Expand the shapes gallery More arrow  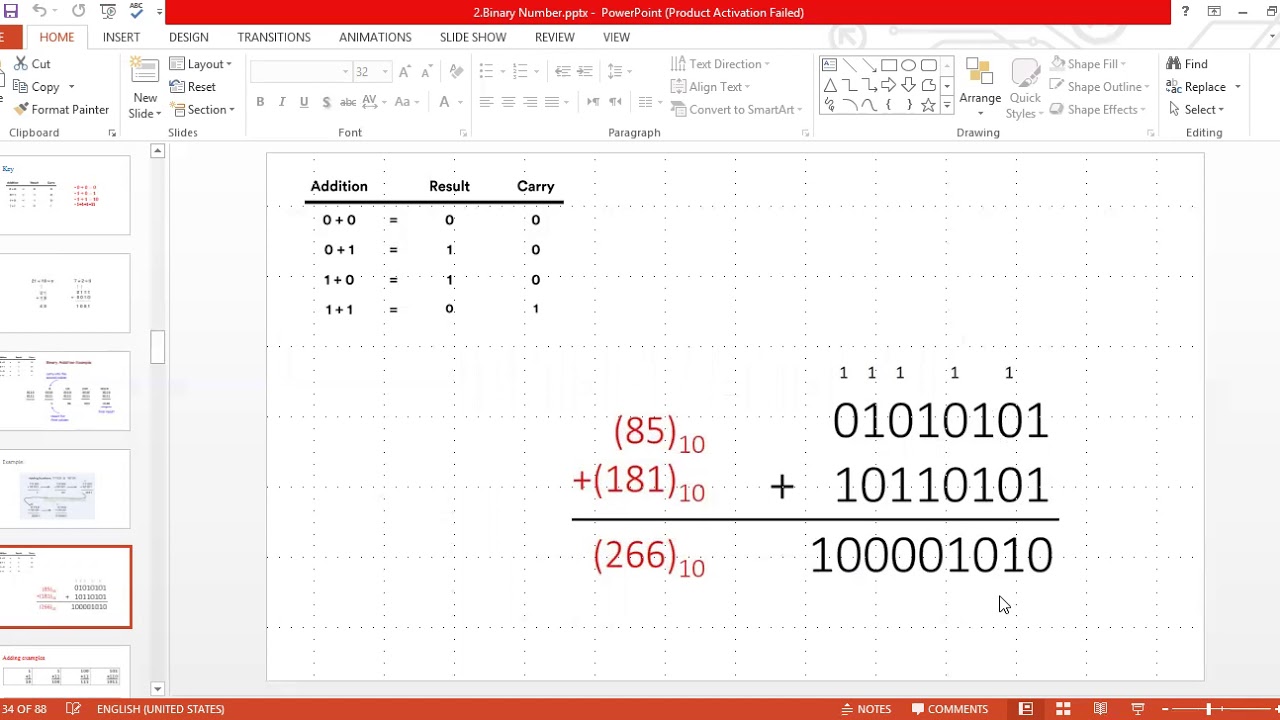(947, 106)
